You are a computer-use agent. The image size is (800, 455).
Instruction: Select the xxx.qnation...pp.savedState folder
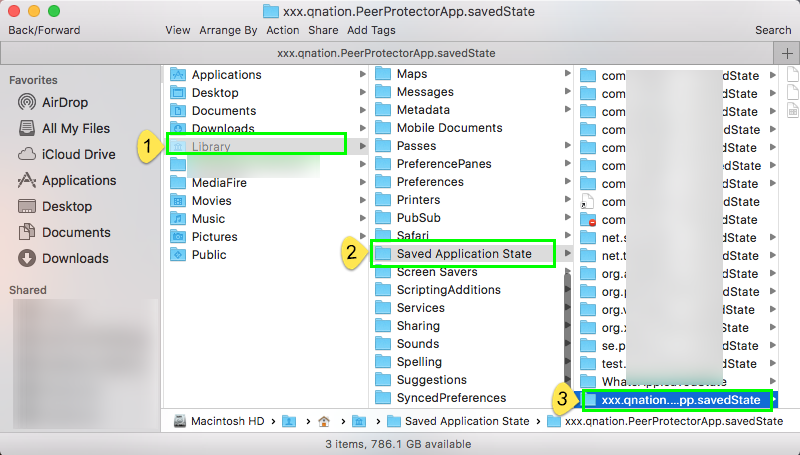(x=676, y=400)
